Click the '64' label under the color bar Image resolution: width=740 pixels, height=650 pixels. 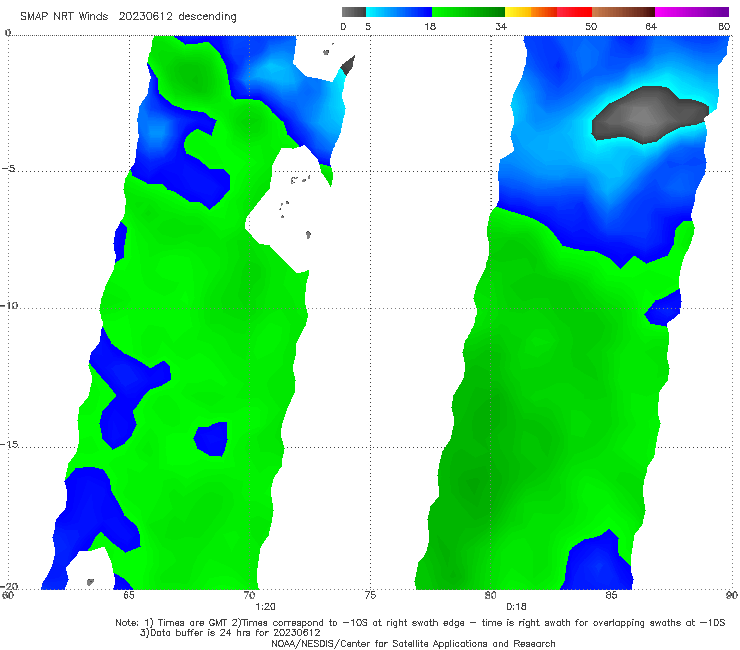click(651, 27)
